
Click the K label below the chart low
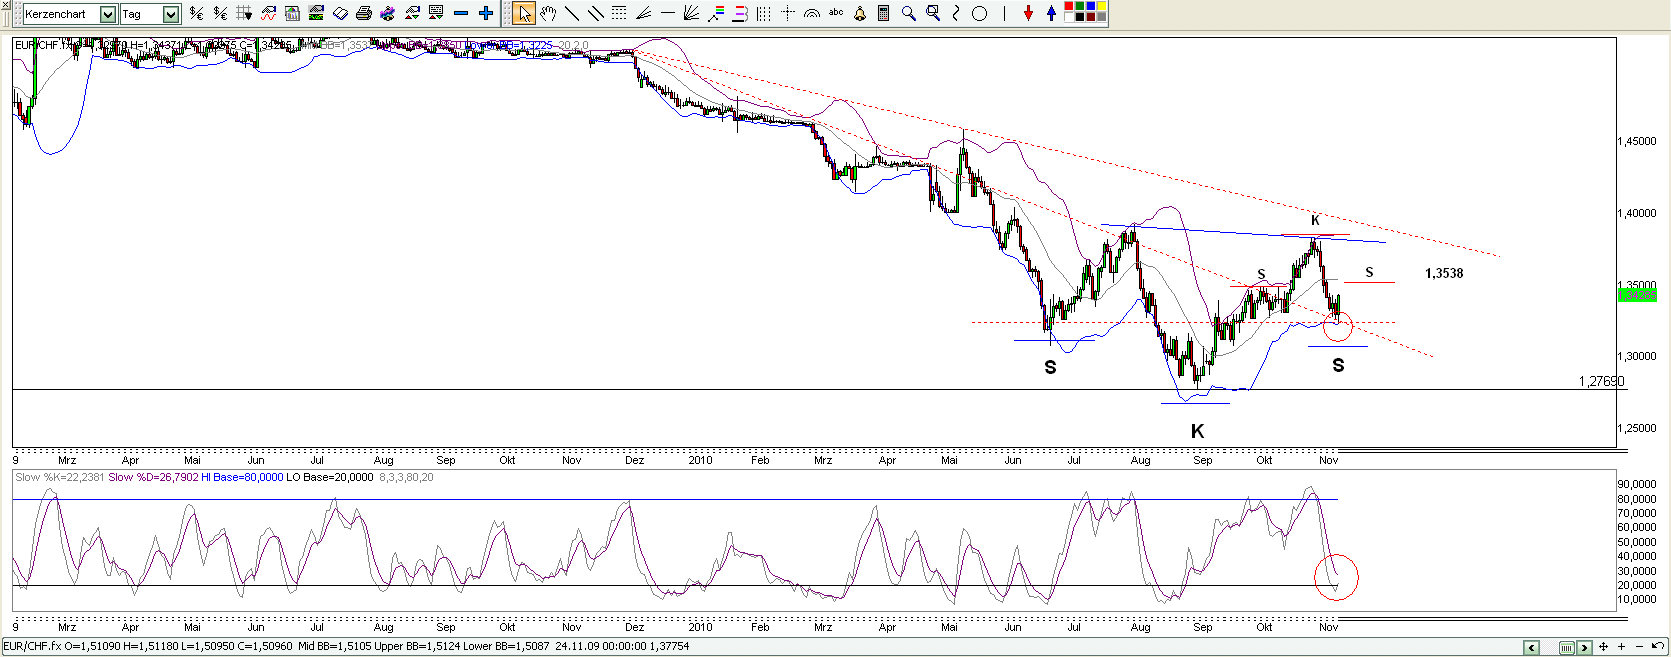pyautogui.click(x=1197, y=431)
